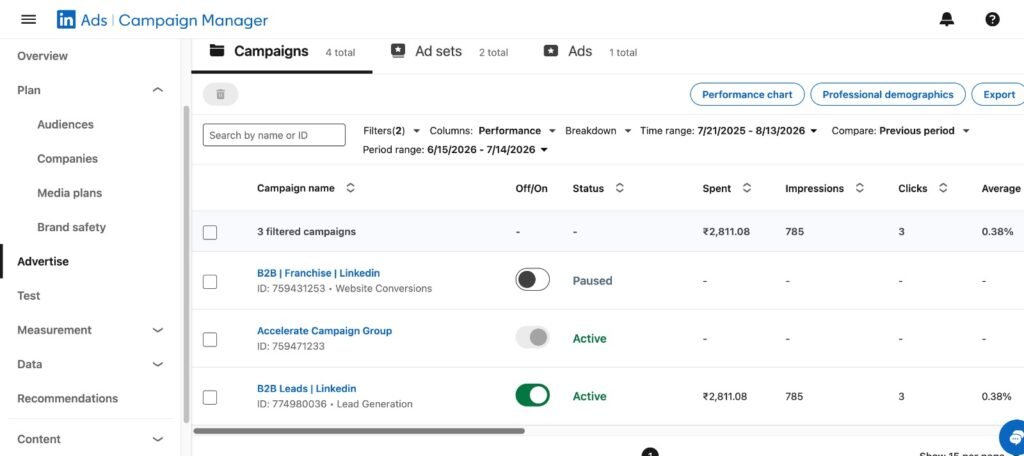The image size is (1024, 456).
Task: Open the chat support bubble
Action: (1014, 436)
